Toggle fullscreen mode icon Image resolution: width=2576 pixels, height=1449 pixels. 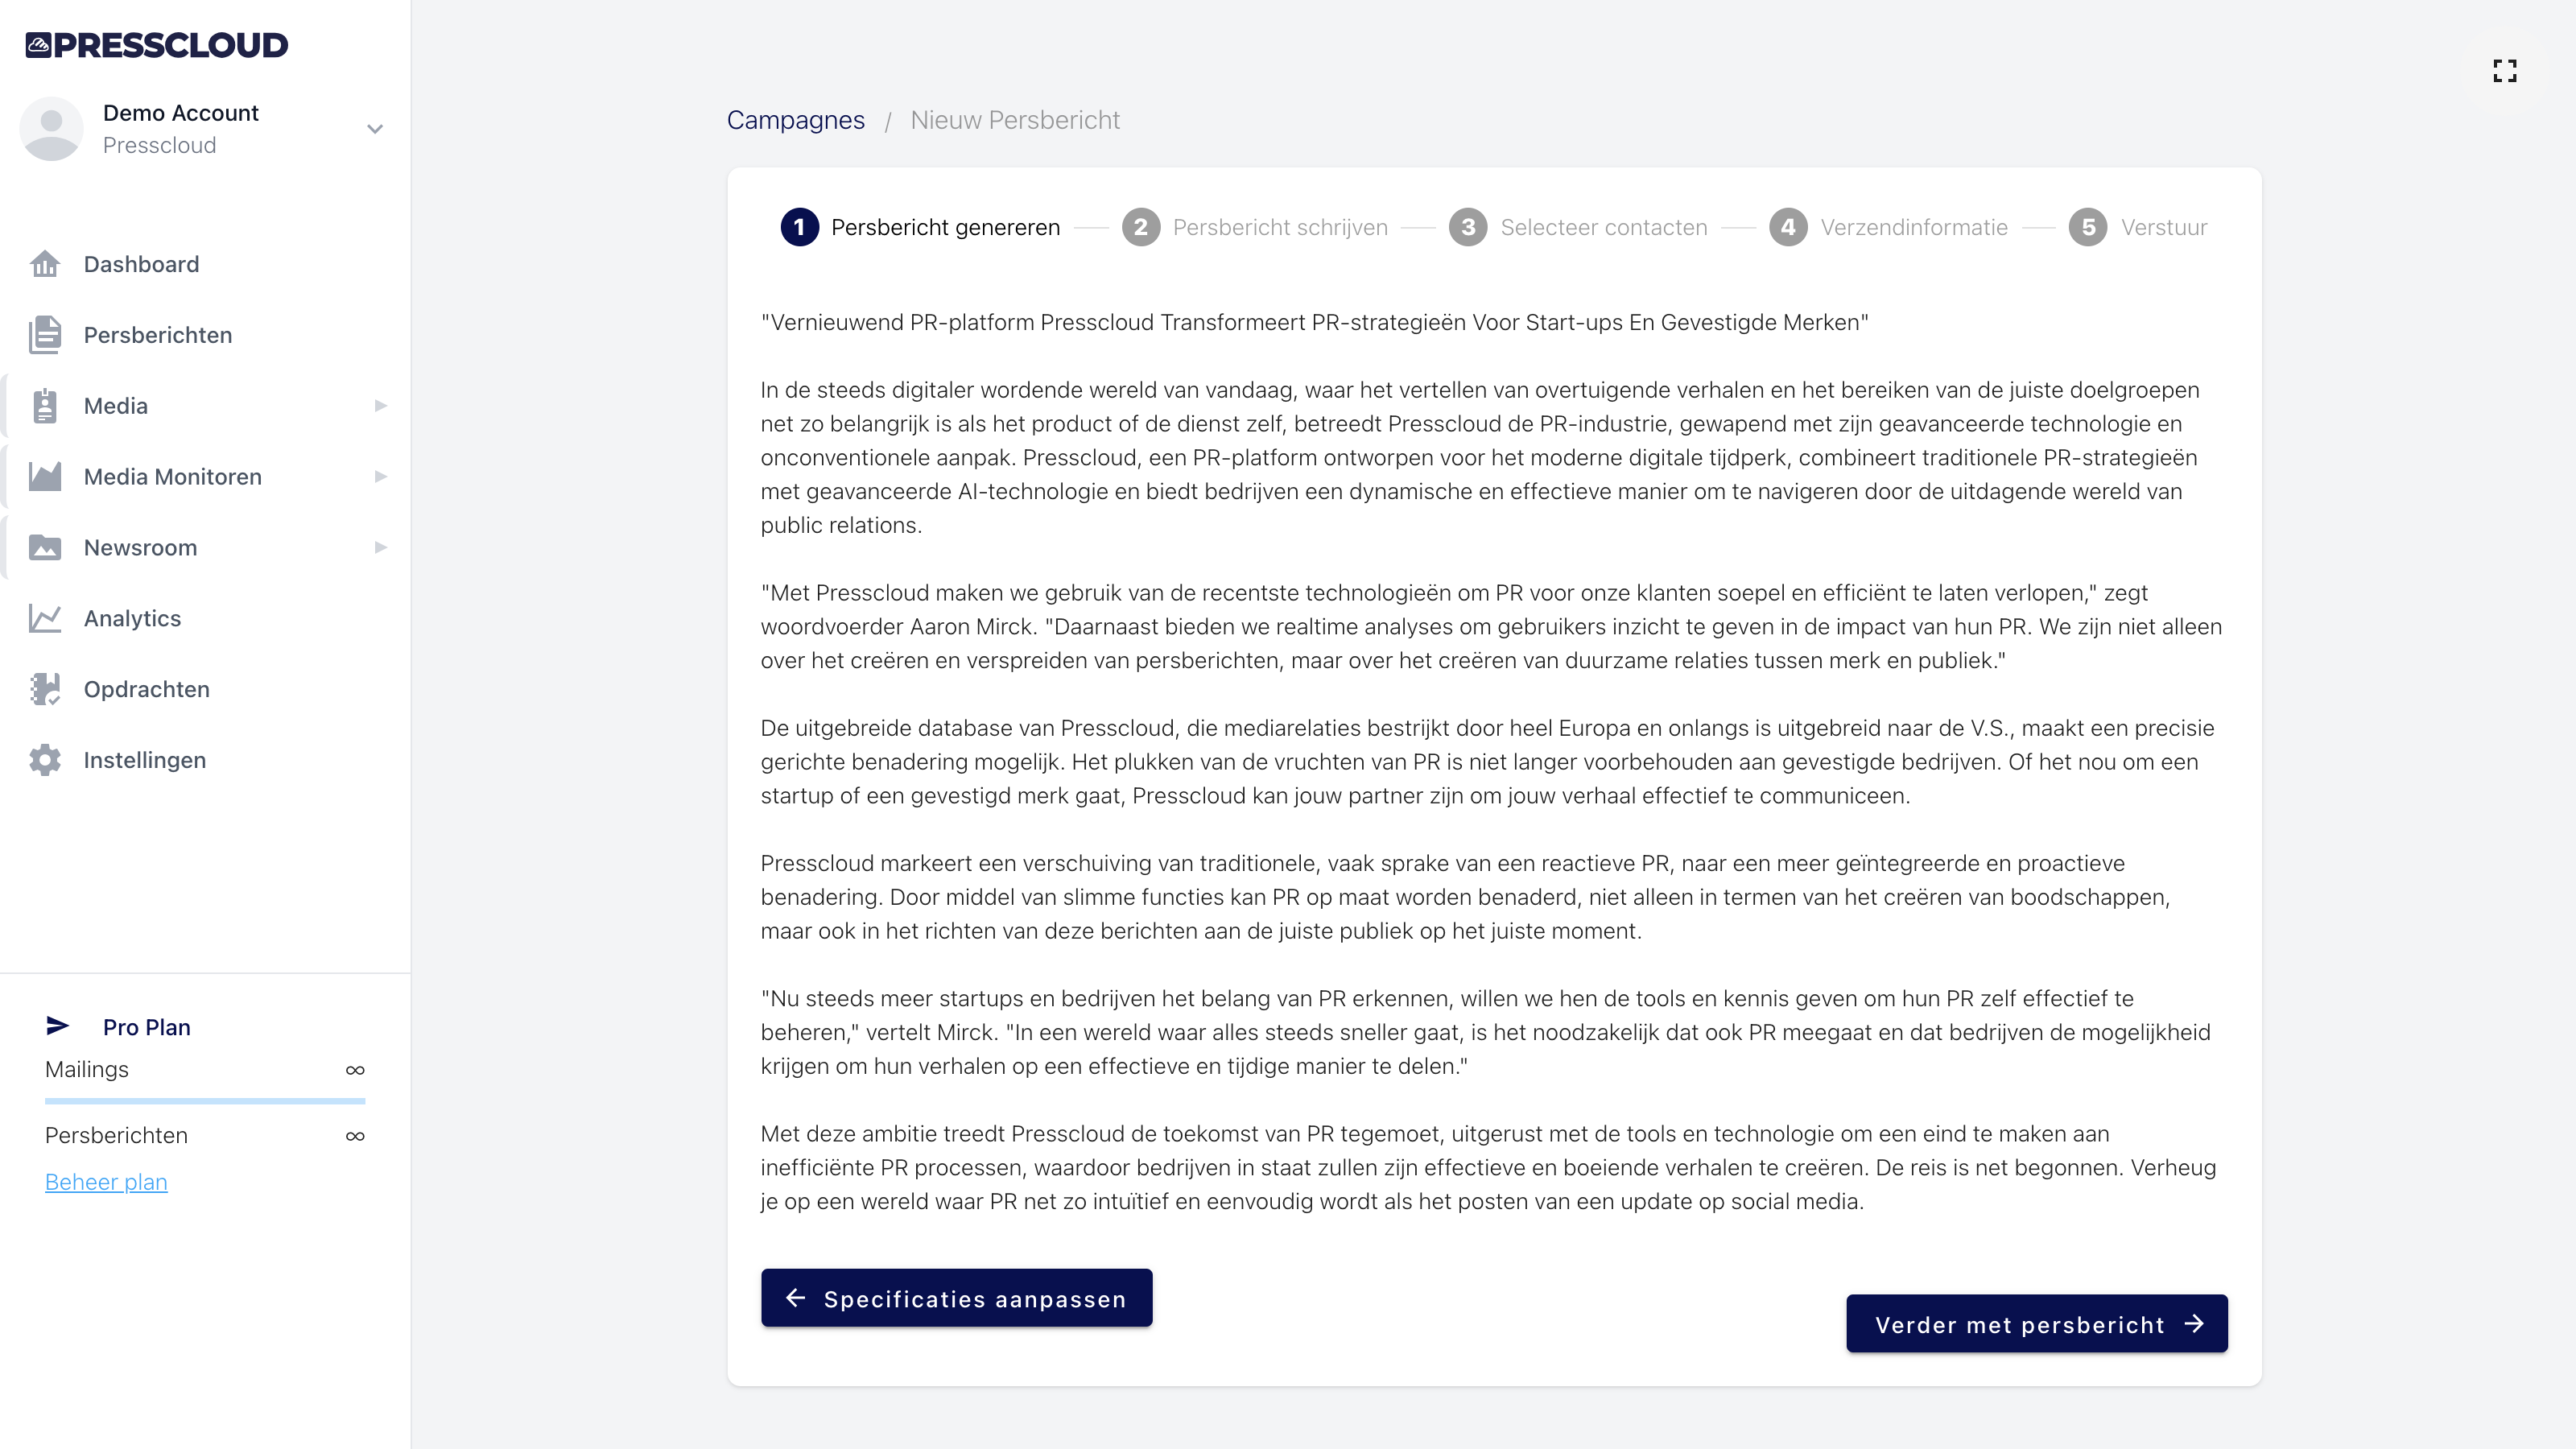pos(2504,71)
